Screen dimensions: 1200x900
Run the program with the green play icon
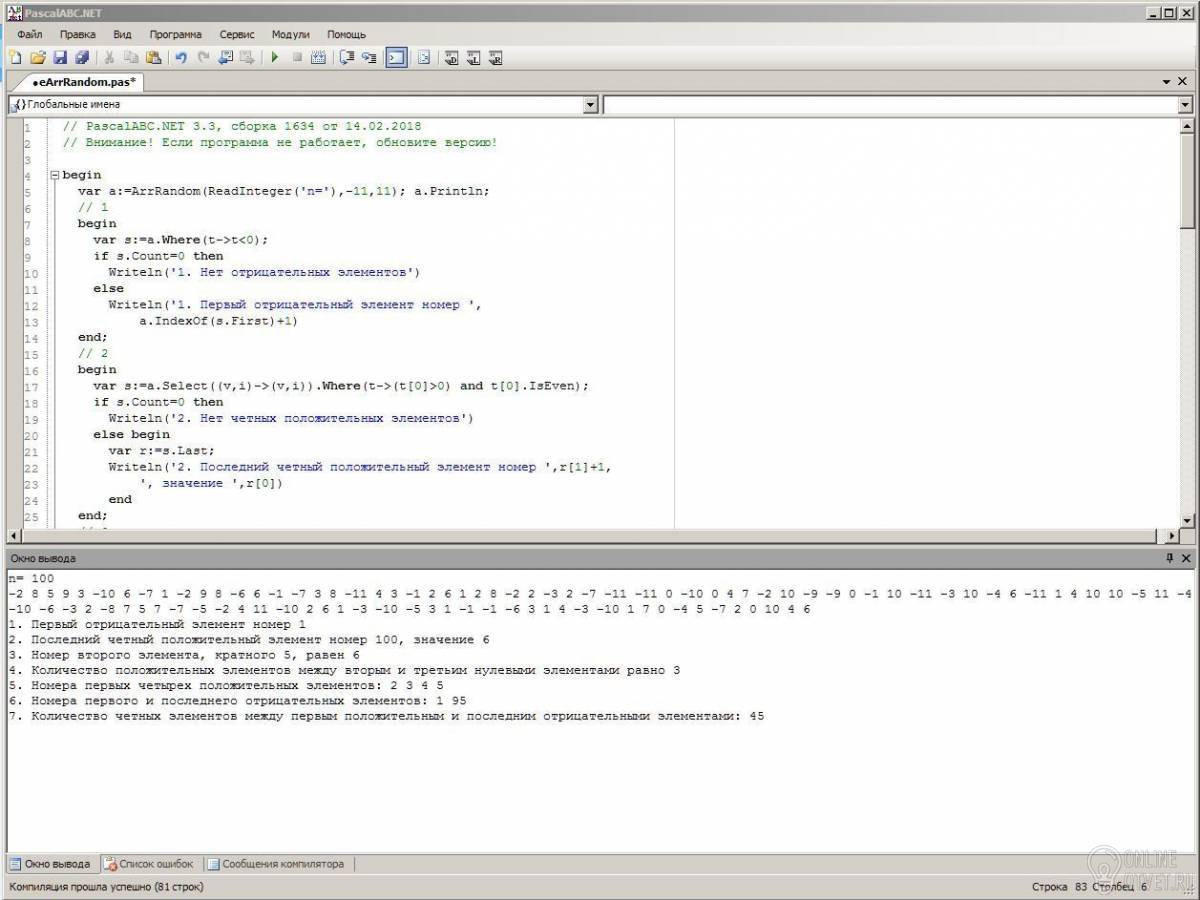click(x=274, y=58)
